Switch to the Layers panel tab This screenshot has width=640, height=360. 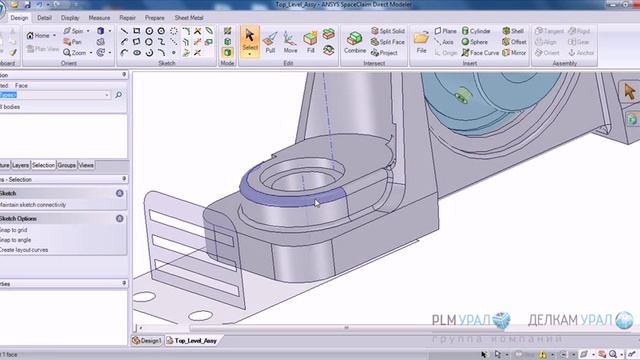(20, 165)
